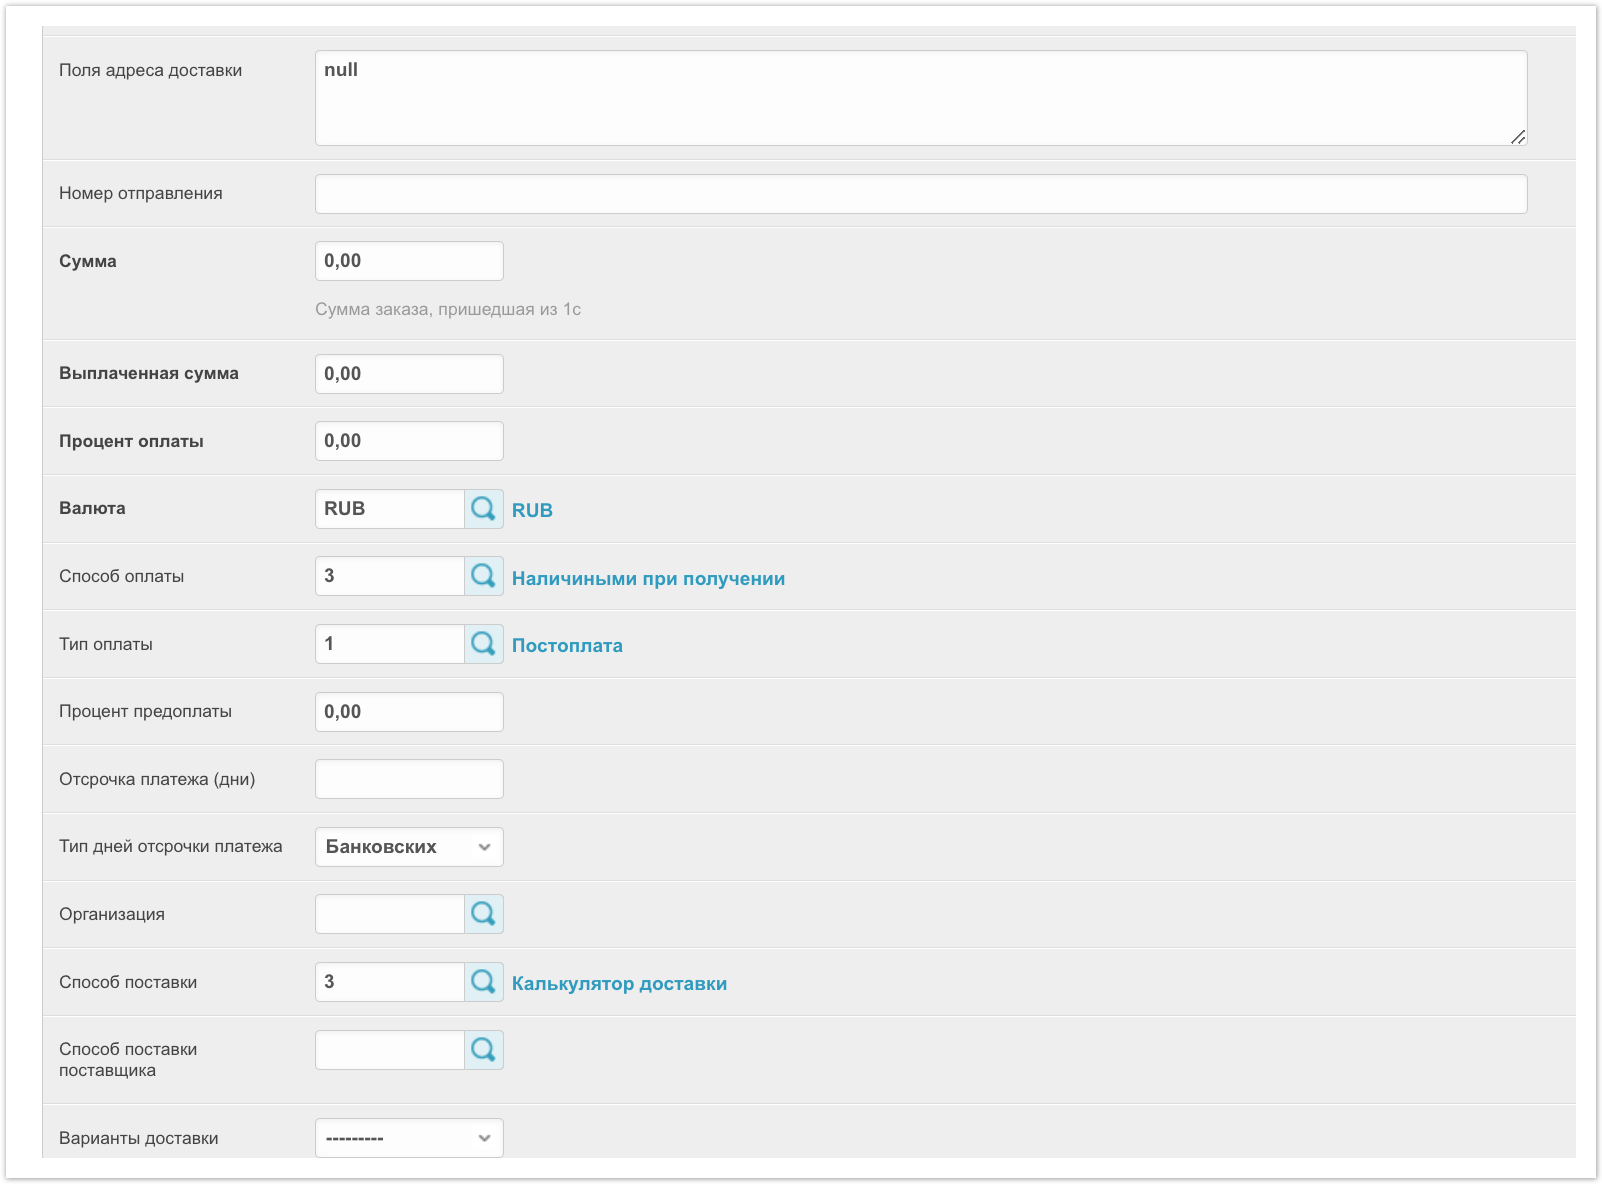Click the Способ поставки lookup icon
Screen dimensions: 1602x1184
tap(483, 982)
